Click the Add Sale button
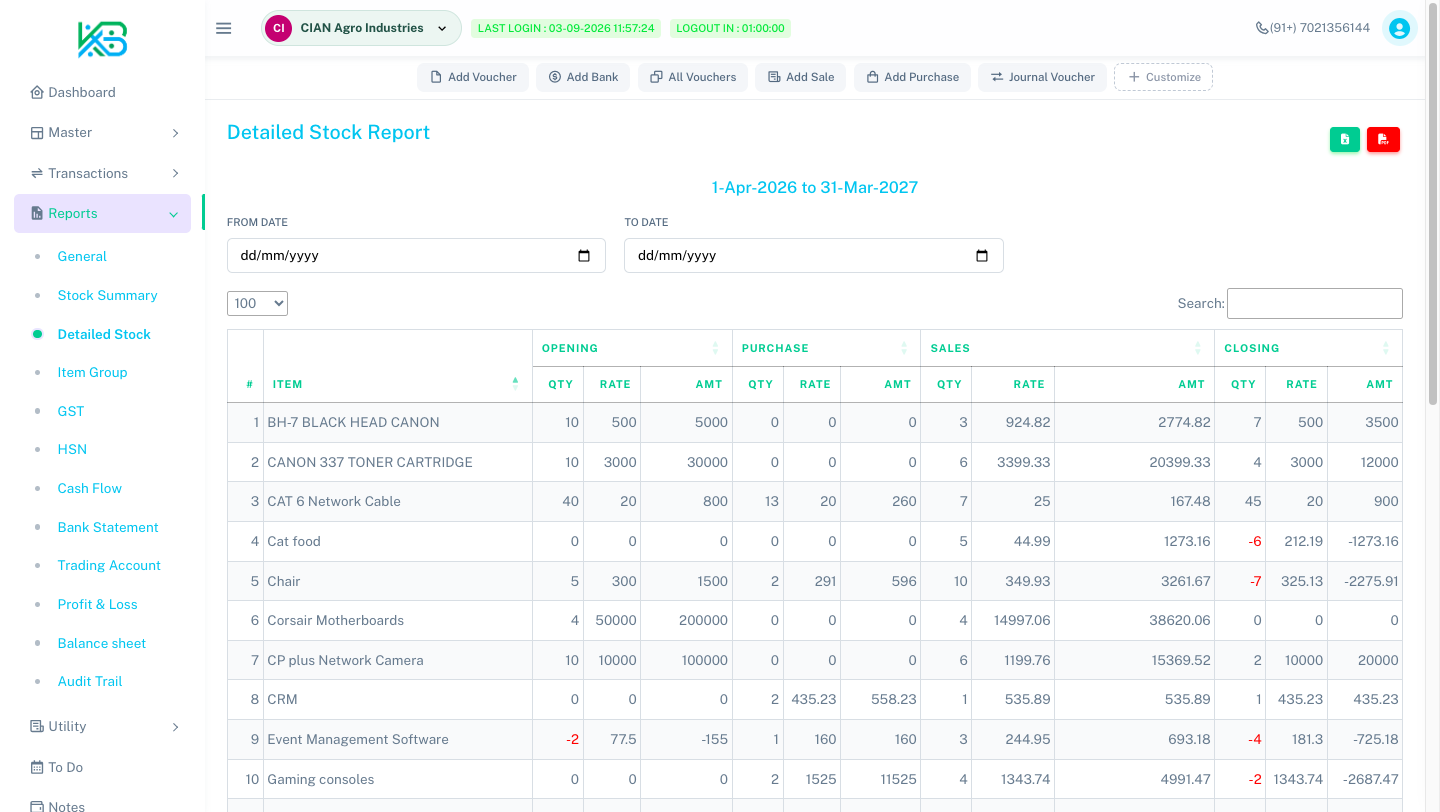Viewport: 1440px width, 812px height. click(x=801, y=77)
